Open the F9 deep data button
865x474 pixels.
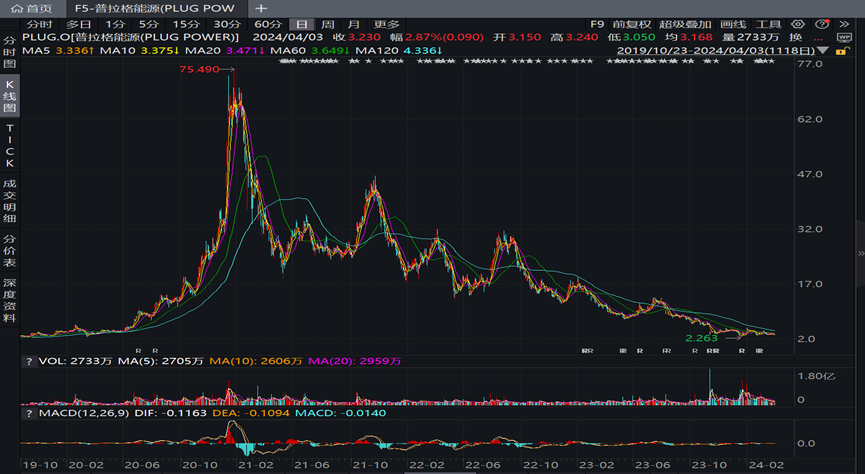pyautogui.click(x=597, y=24)
